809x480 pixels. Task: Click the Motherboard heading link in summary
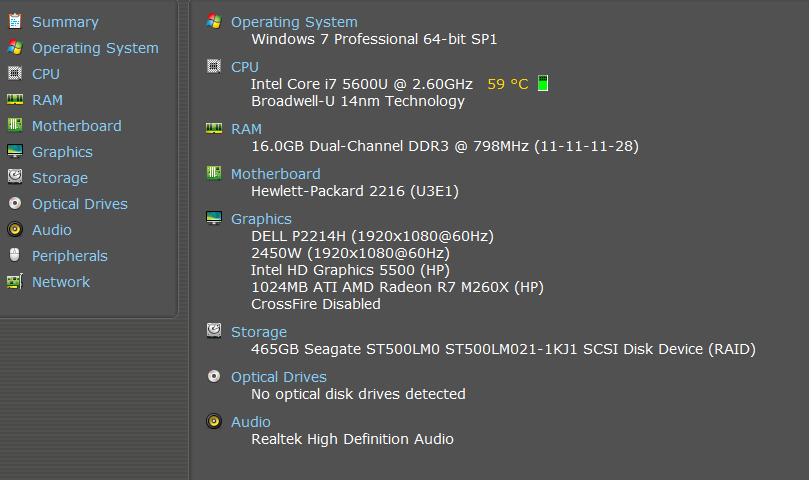coord(275,174)
